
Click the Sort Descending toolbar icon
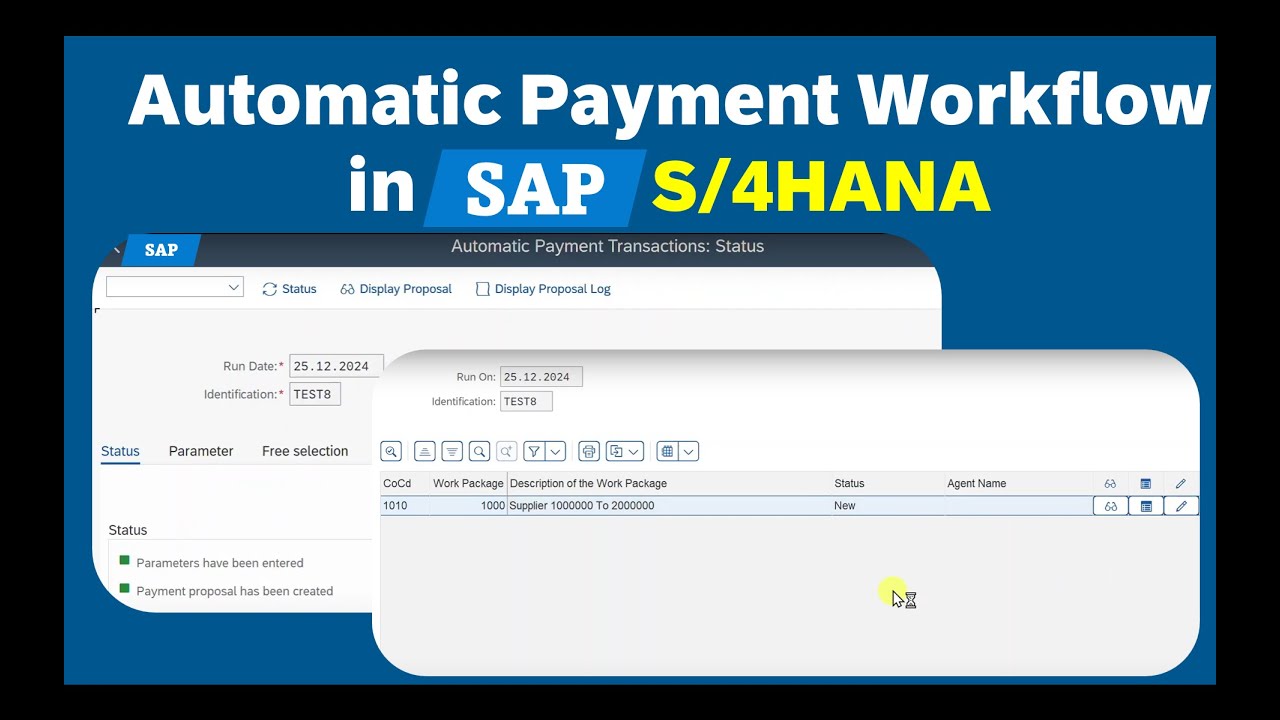(x=452, y=451)
